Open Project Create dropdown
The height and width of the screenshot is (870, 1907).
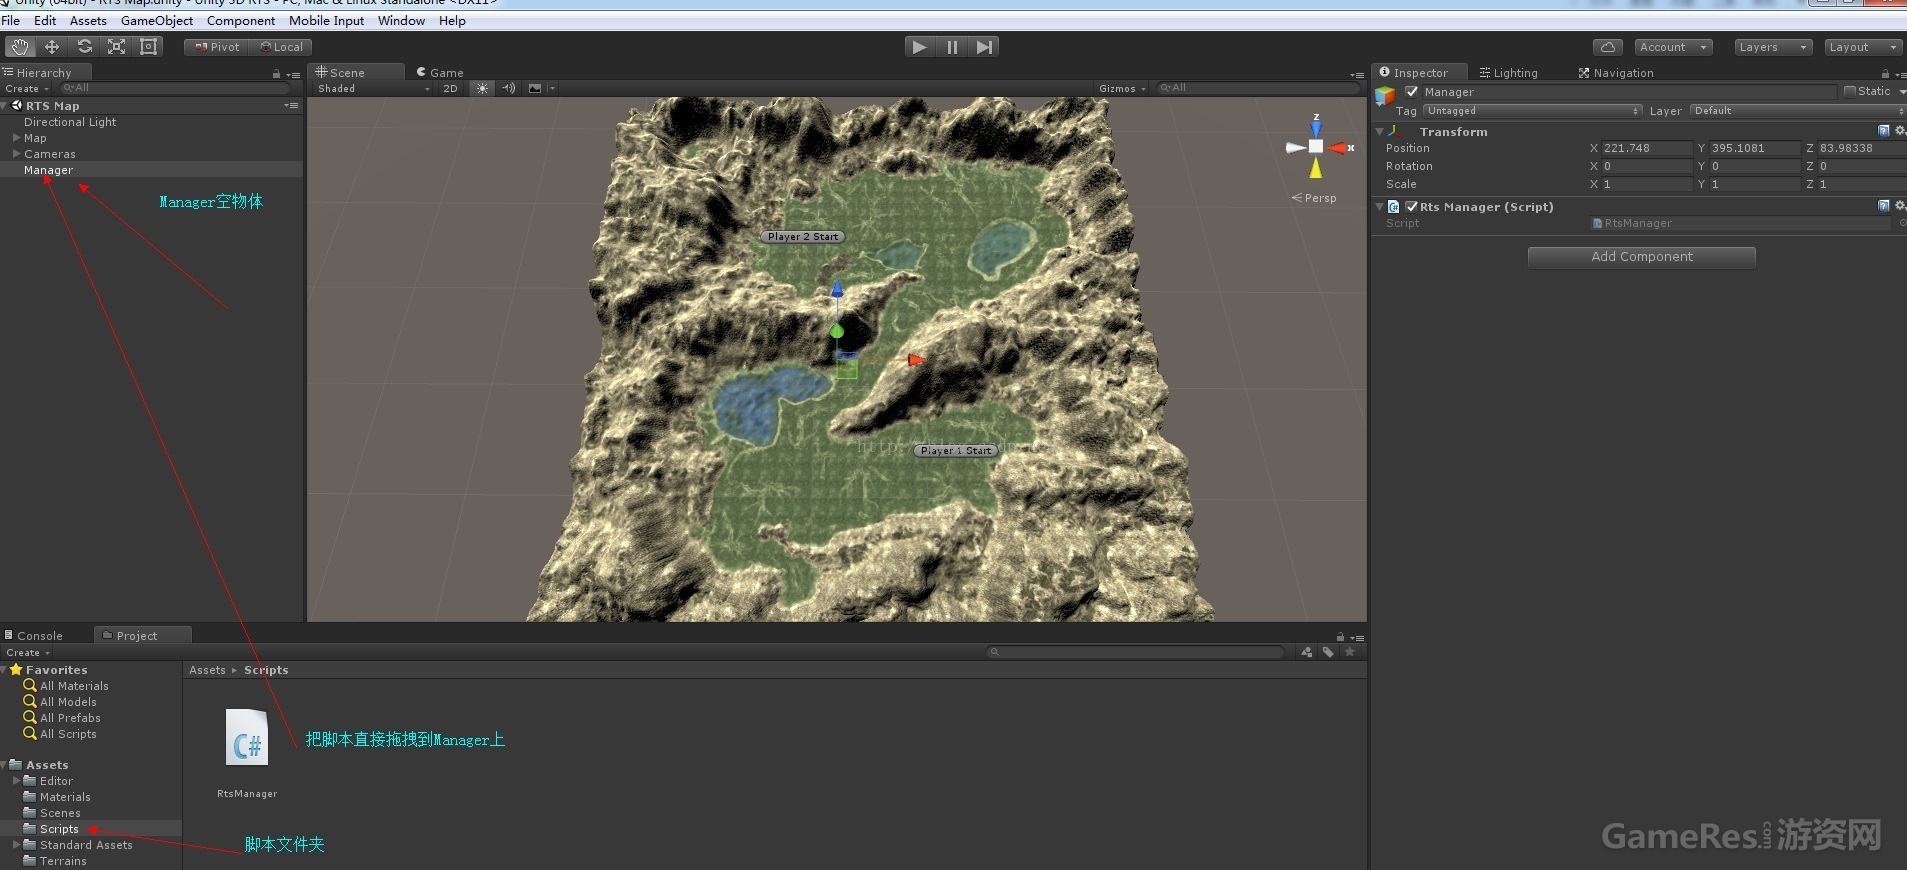pyautogui.click(x=27, y=652)
